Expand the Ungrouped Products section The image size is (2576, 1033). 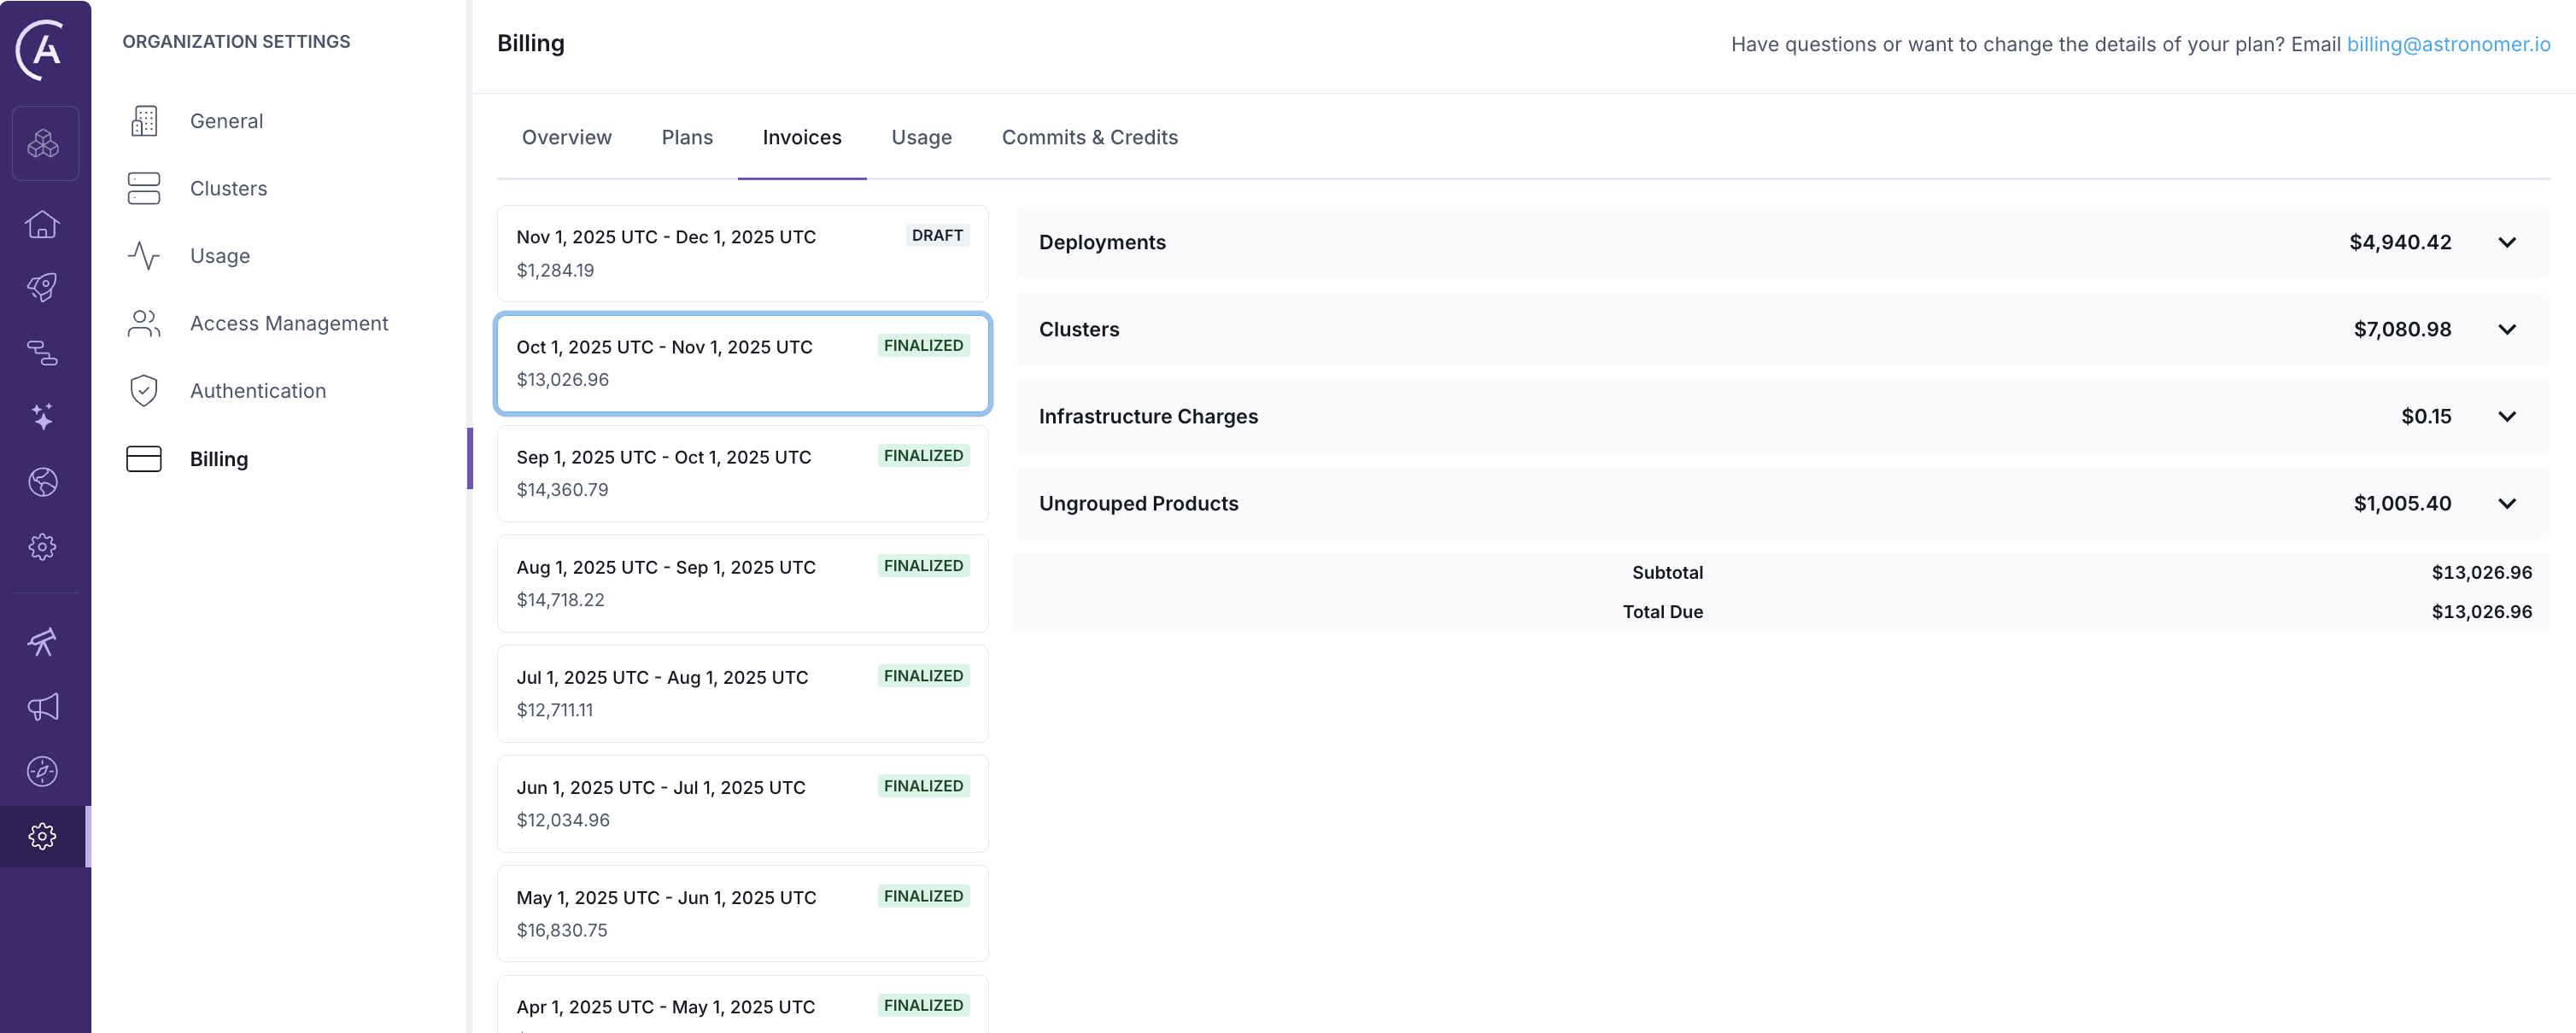pos(2508,503)
